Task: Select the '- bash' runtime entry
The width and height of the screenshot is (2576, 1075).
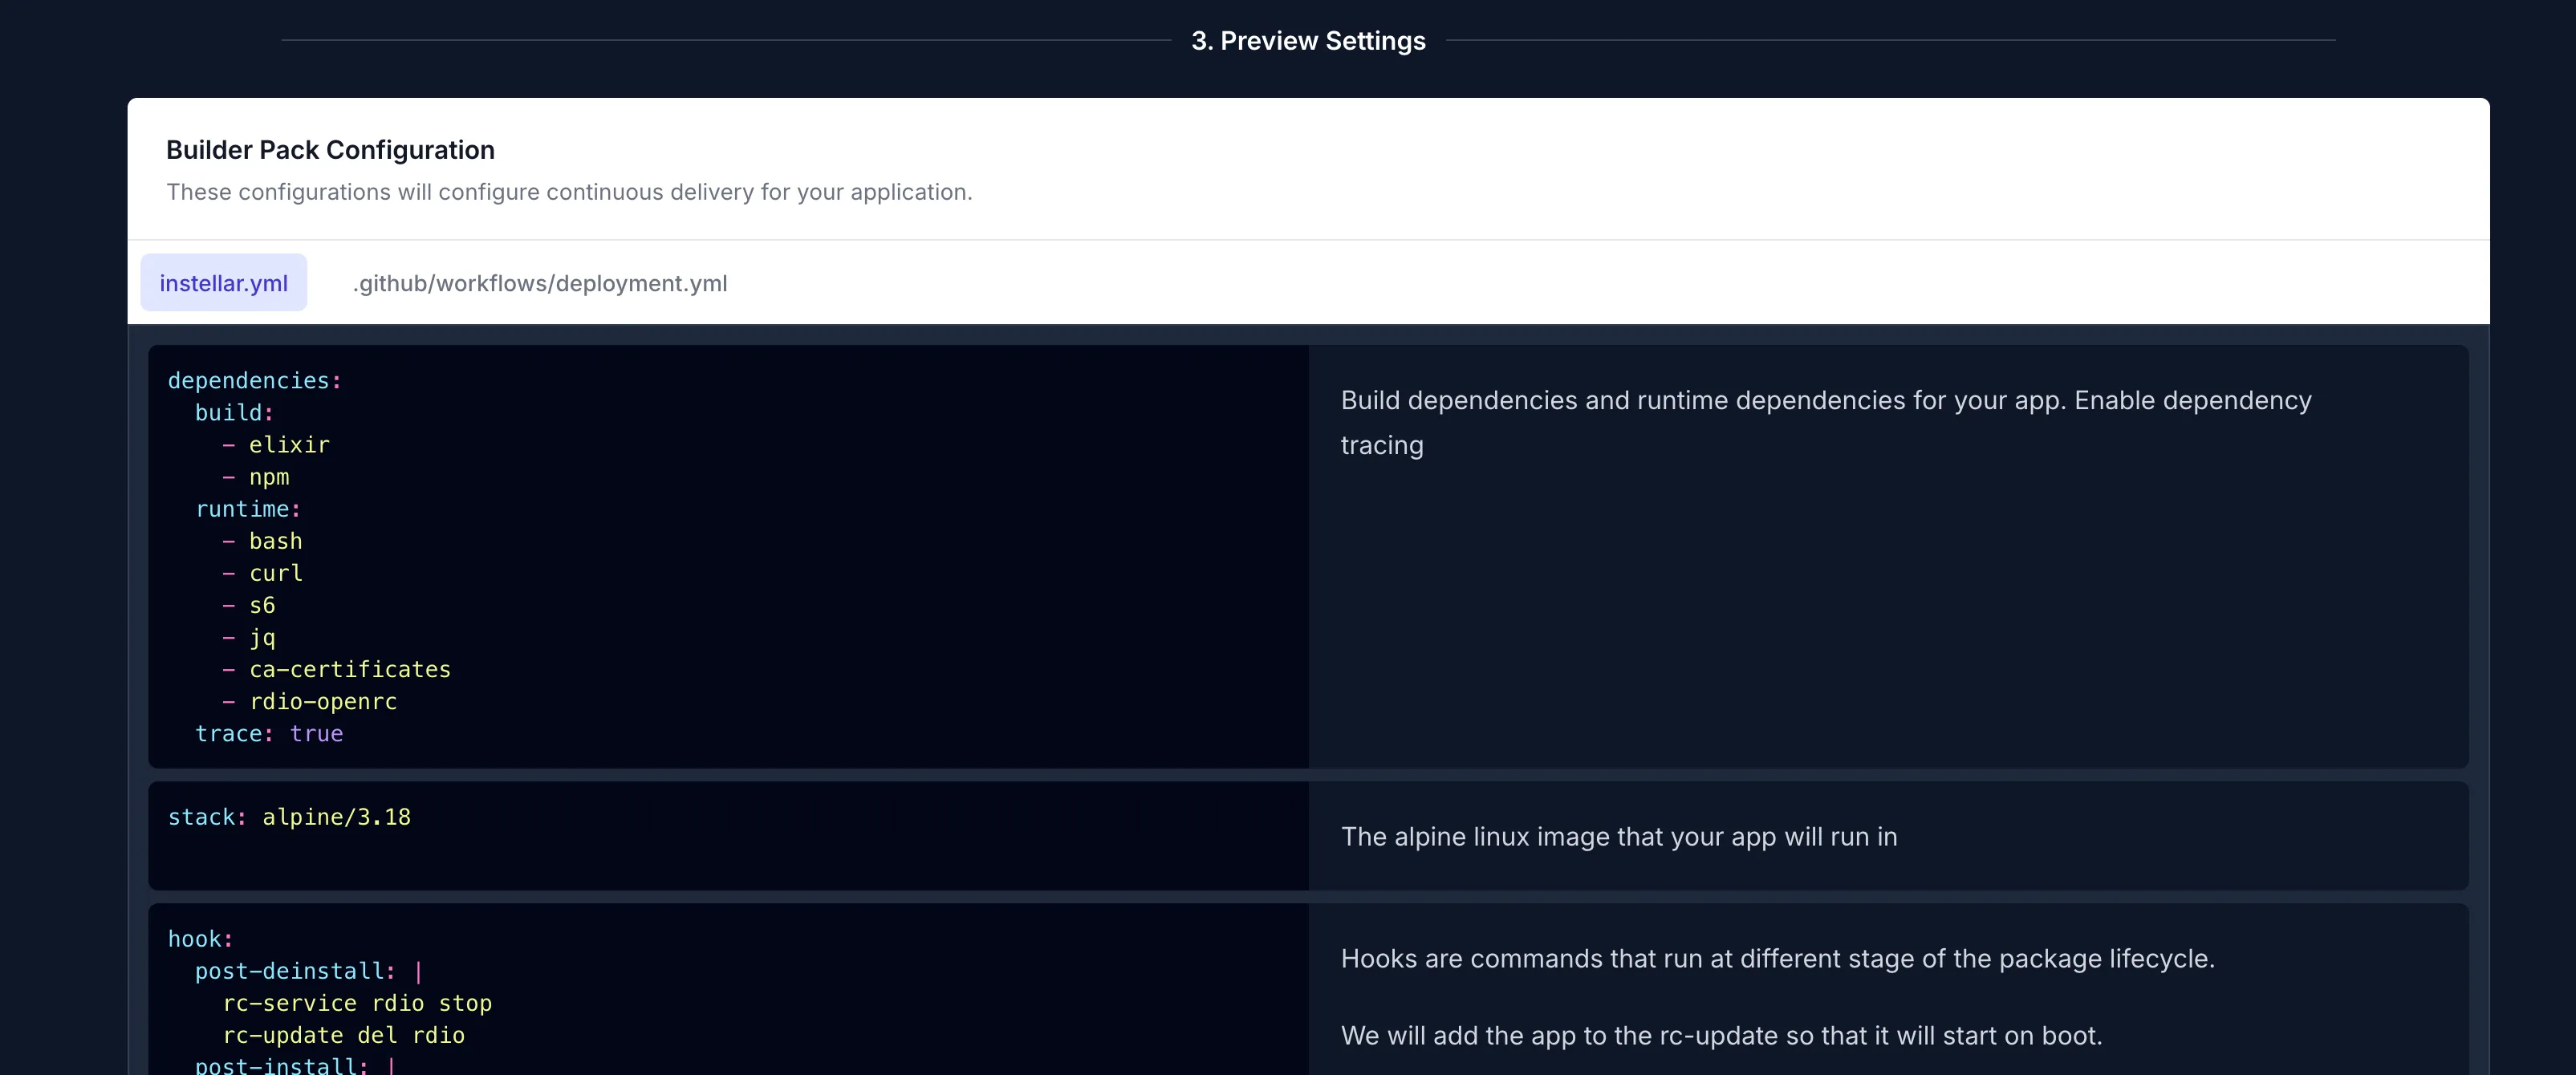Action: tap(262, 541)
